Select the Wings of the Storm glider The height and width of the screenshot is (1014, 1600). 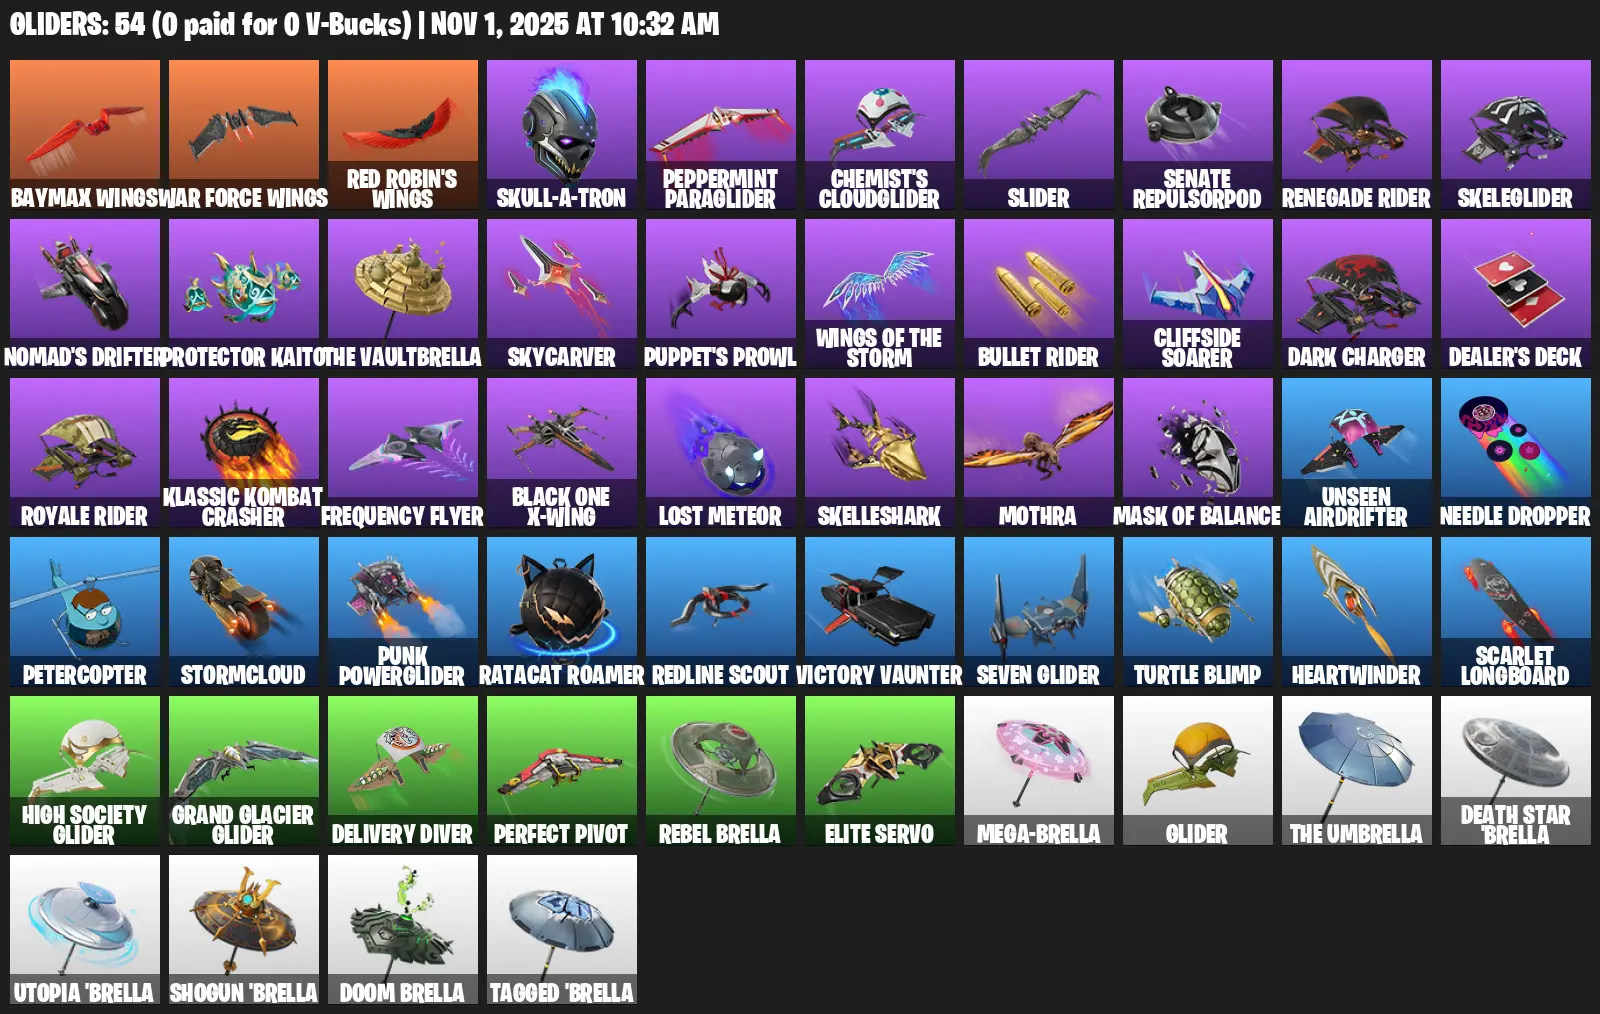point(880,294)
